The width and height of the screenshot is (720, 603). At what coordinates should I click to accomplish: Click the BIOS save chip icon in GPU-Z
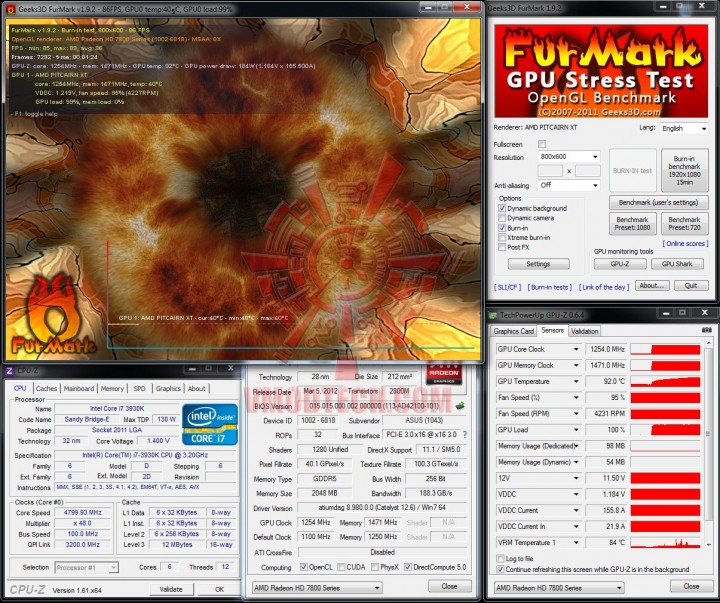[x=460, y=406]
